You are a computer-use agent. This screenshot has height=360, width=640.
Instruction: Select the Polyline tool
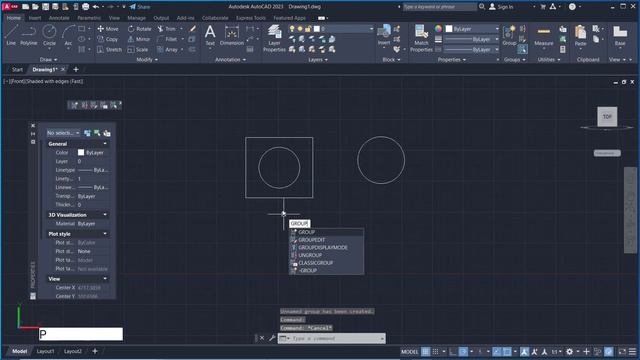(x=29, y=35)
